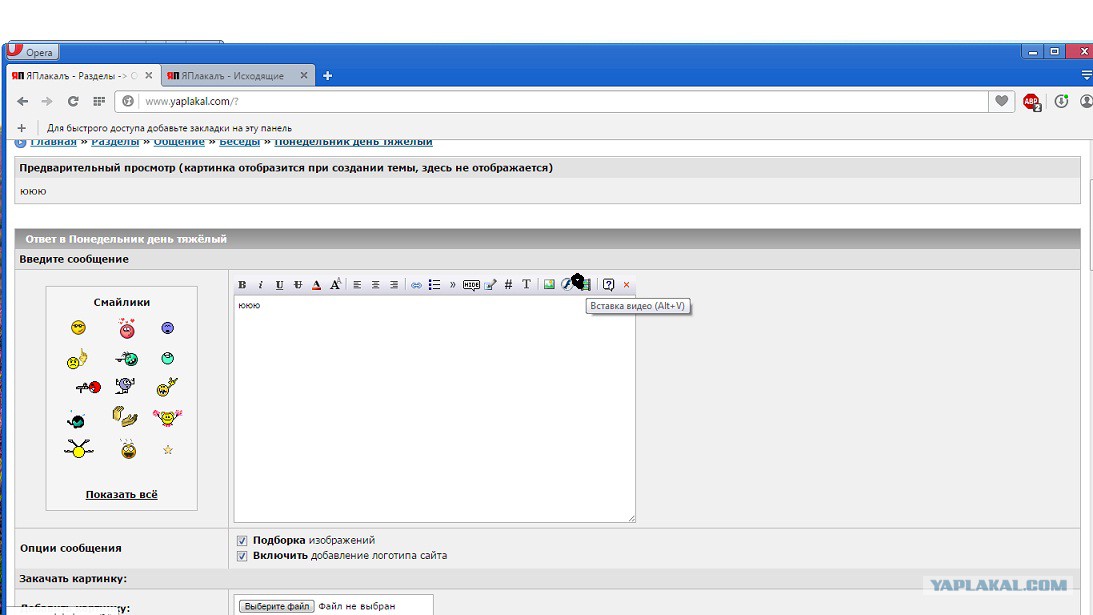The width and height of the screenshot is (1093, 615).
Task: Open the text color picker
Action: point(316,284)
